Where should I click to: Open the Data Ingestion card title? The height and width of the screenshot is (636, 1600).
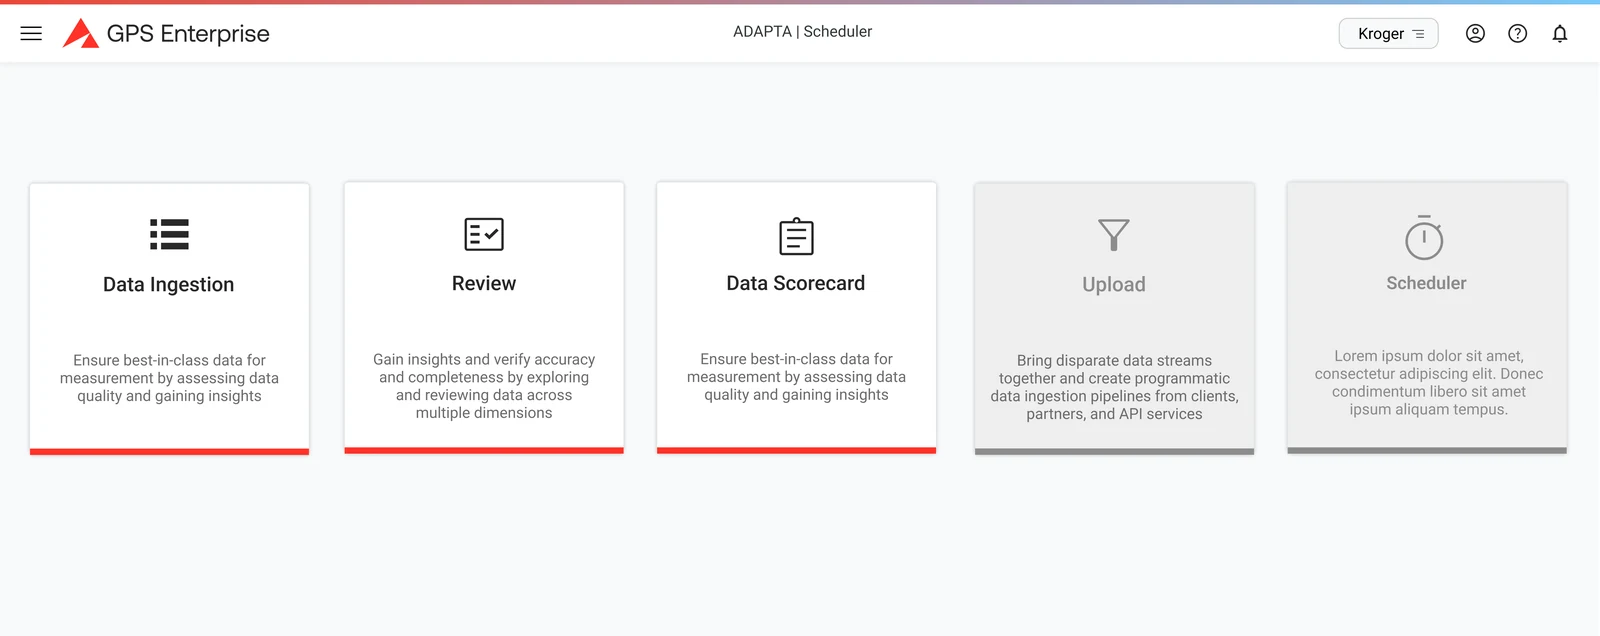[x=169, y=284]
